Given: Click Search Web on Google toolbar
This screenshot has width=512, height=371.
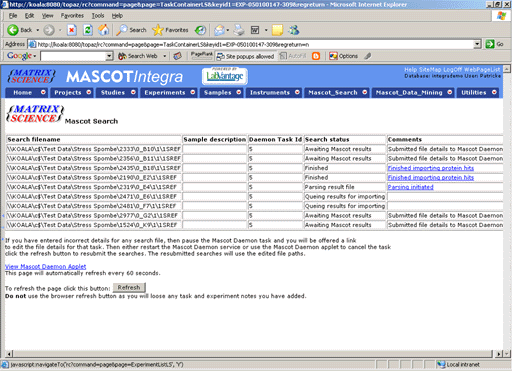Looking at the screenshot, I should pos(138,56).
